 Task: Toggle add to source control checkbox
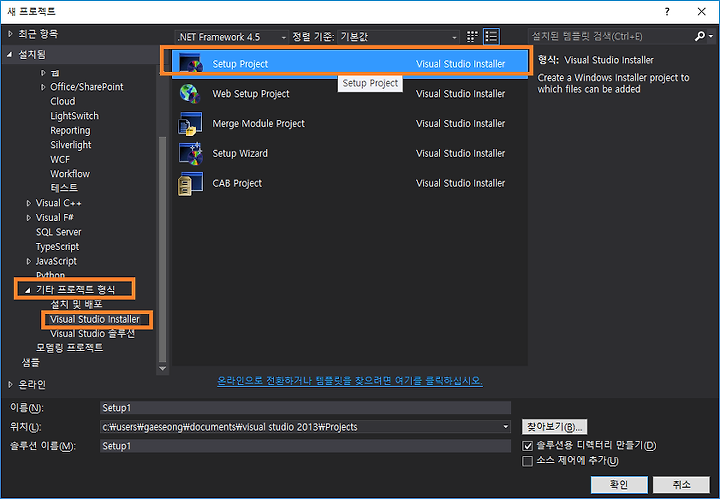coord(528,460)
